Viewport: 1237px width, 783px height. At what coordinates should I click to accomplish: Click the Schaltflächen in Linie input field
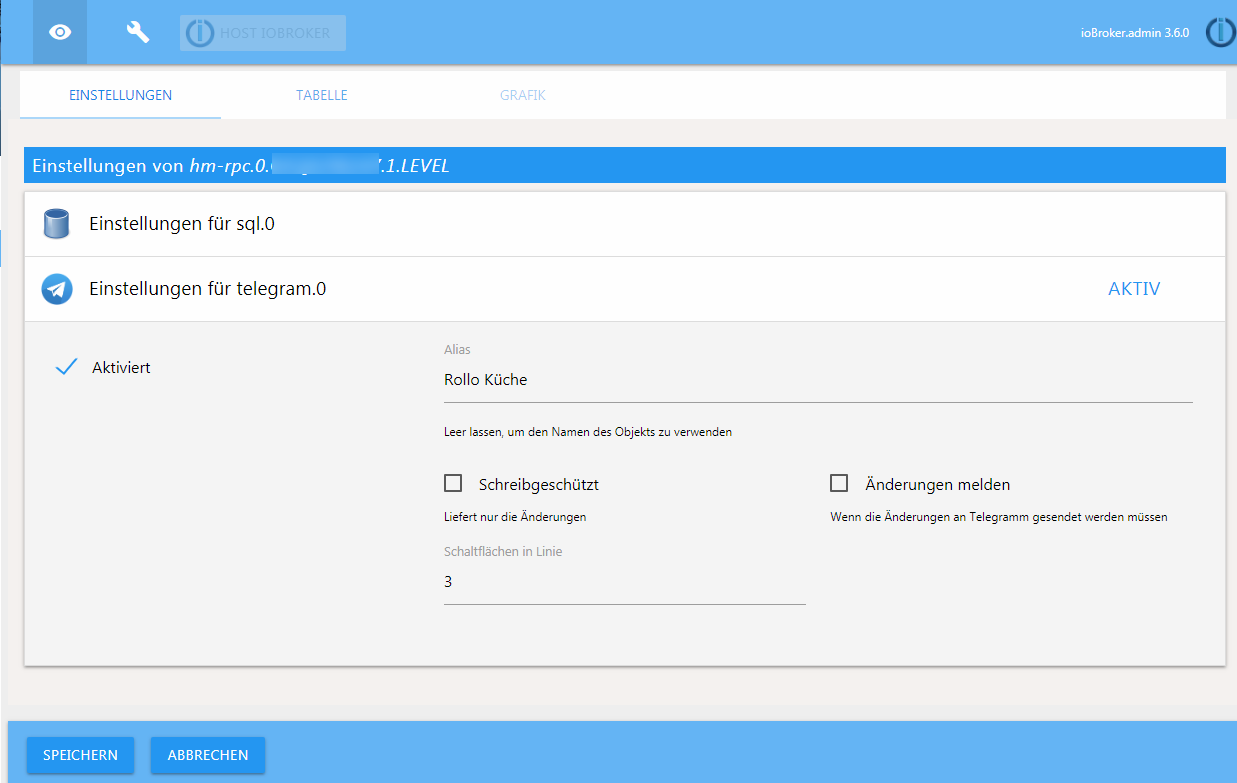point(625,582)
